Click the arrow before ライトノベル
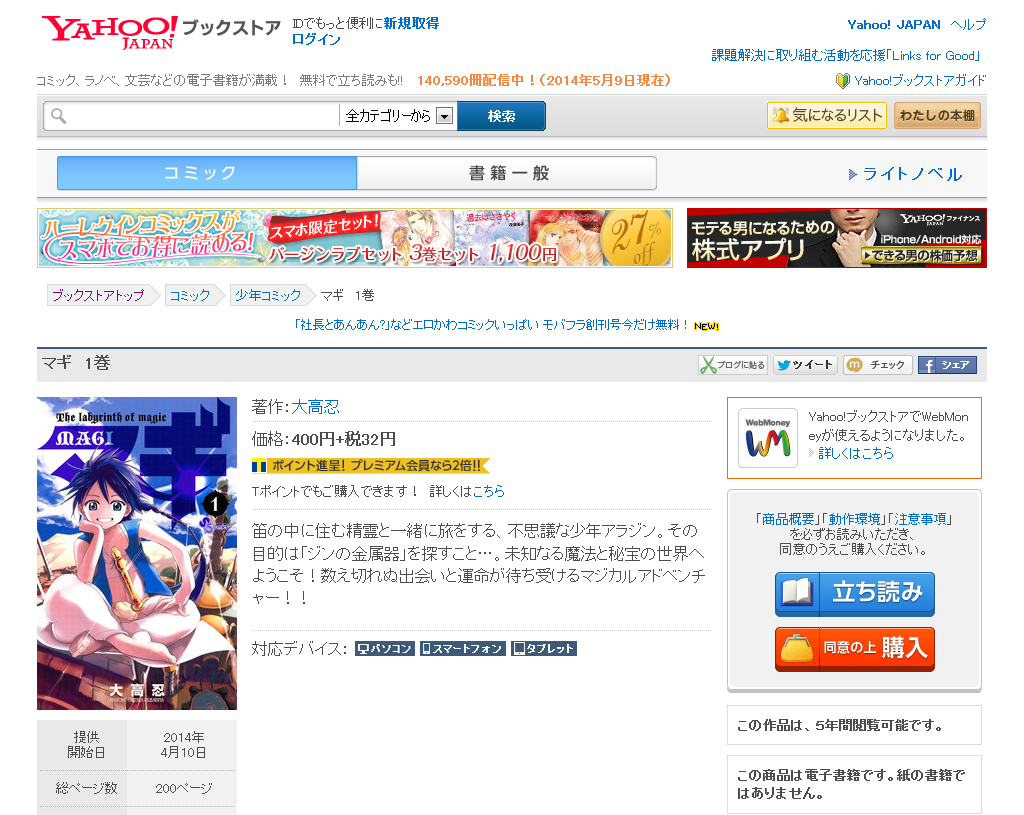 852,174
